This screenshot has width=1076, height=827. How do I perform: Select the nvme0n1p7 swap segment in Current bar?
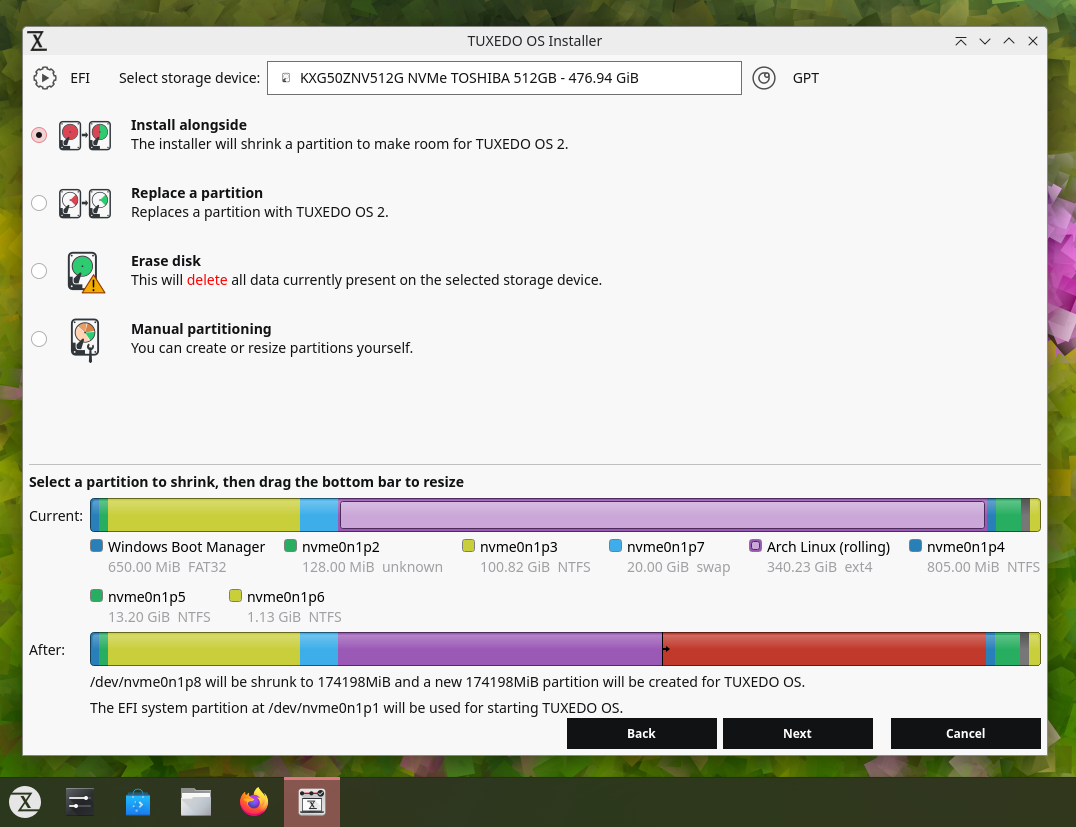[x=319, y=515]
